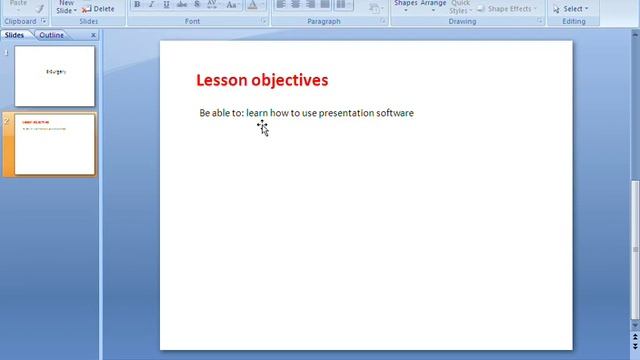Screen dimensions: 640x360
Task: Open Change Case dropdown
Action: click(x=232, y=4)
